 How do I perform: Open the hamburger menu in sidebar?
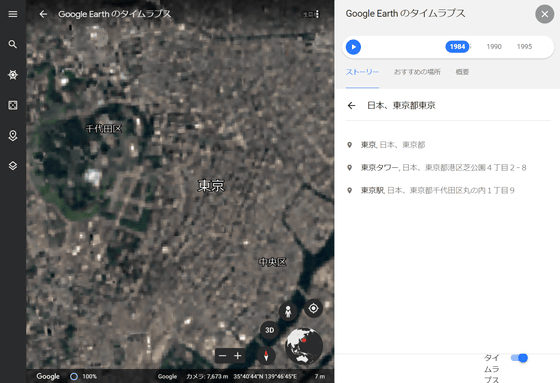13,14
